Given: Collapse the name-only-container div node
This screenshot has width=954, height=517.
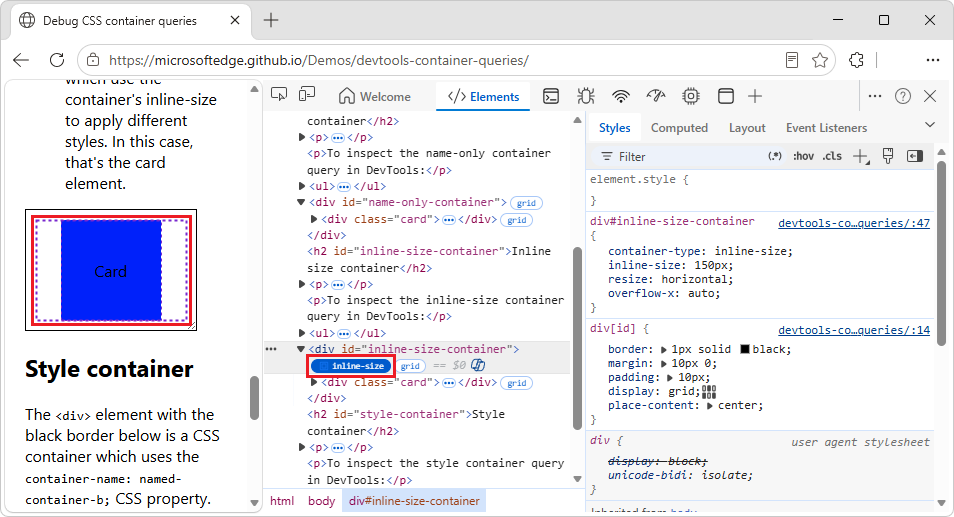Looking at the screenshot, I should (x=301, y=202).
